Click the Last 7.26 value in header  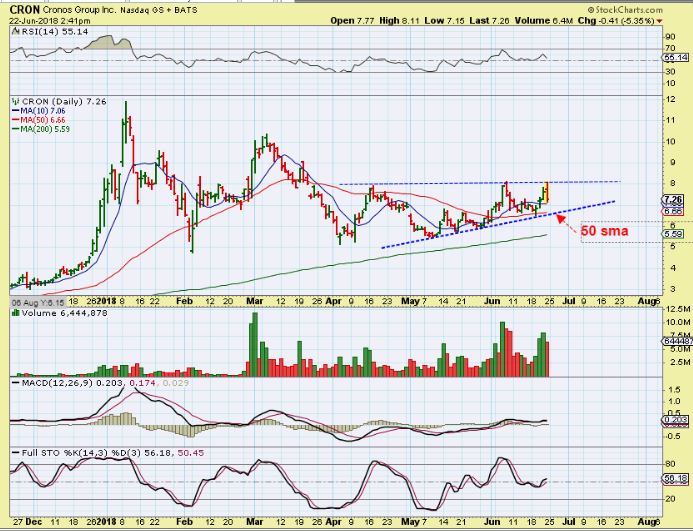click(x=489, y=21)
